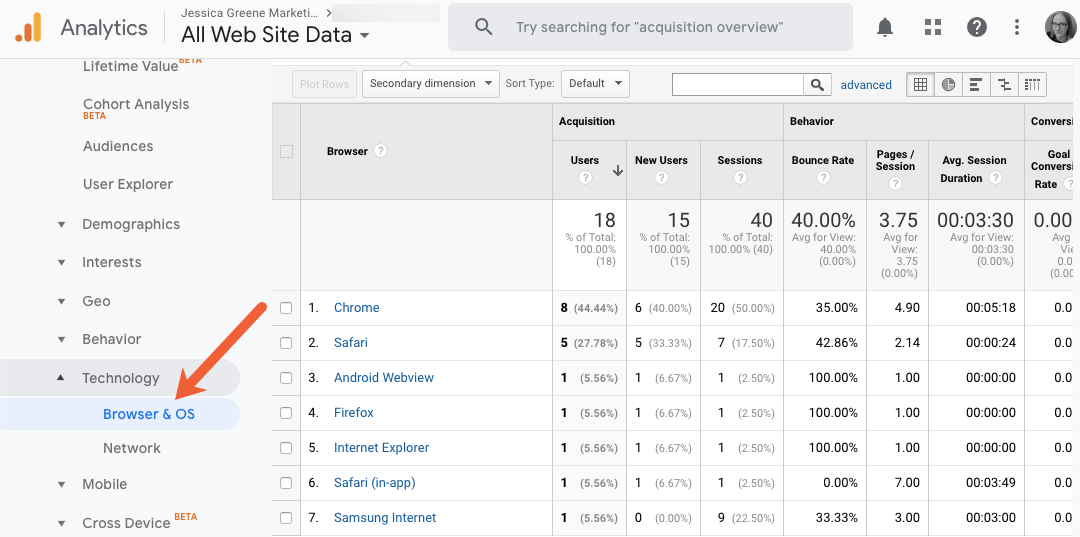Viewport: 1080px width, 537px height.
Task: Select Network under Technology
Action: click(x=132, y=448)
